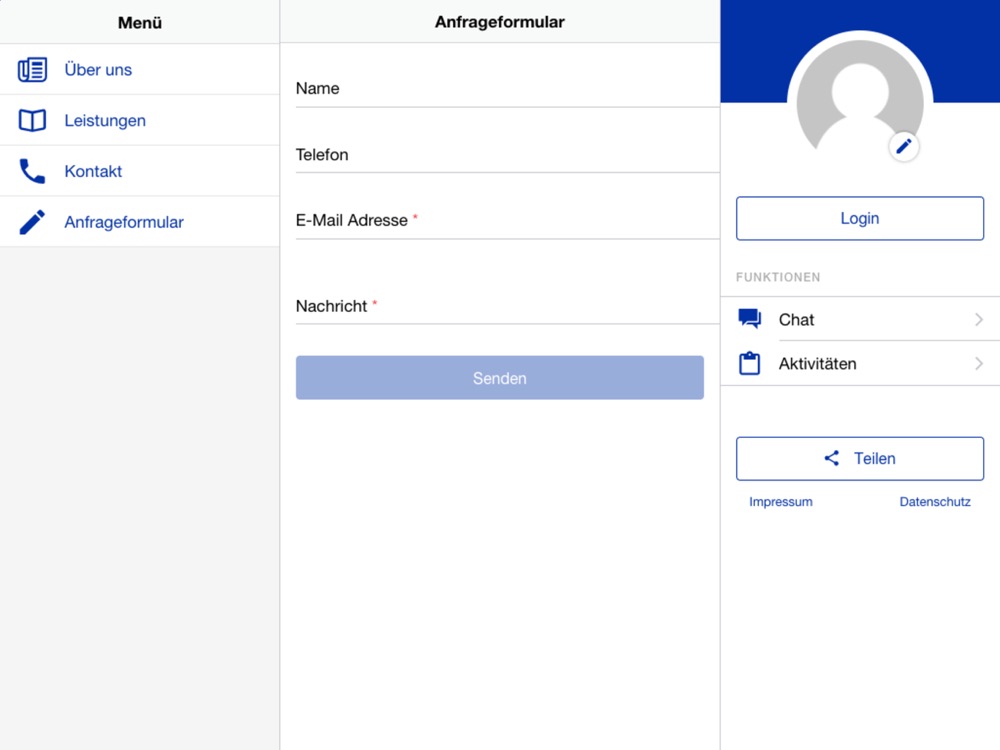Screen dimensions: 1000x750
Task: Click the clipboard icon for Aktivitäten
Action: [x=749, y=363]
